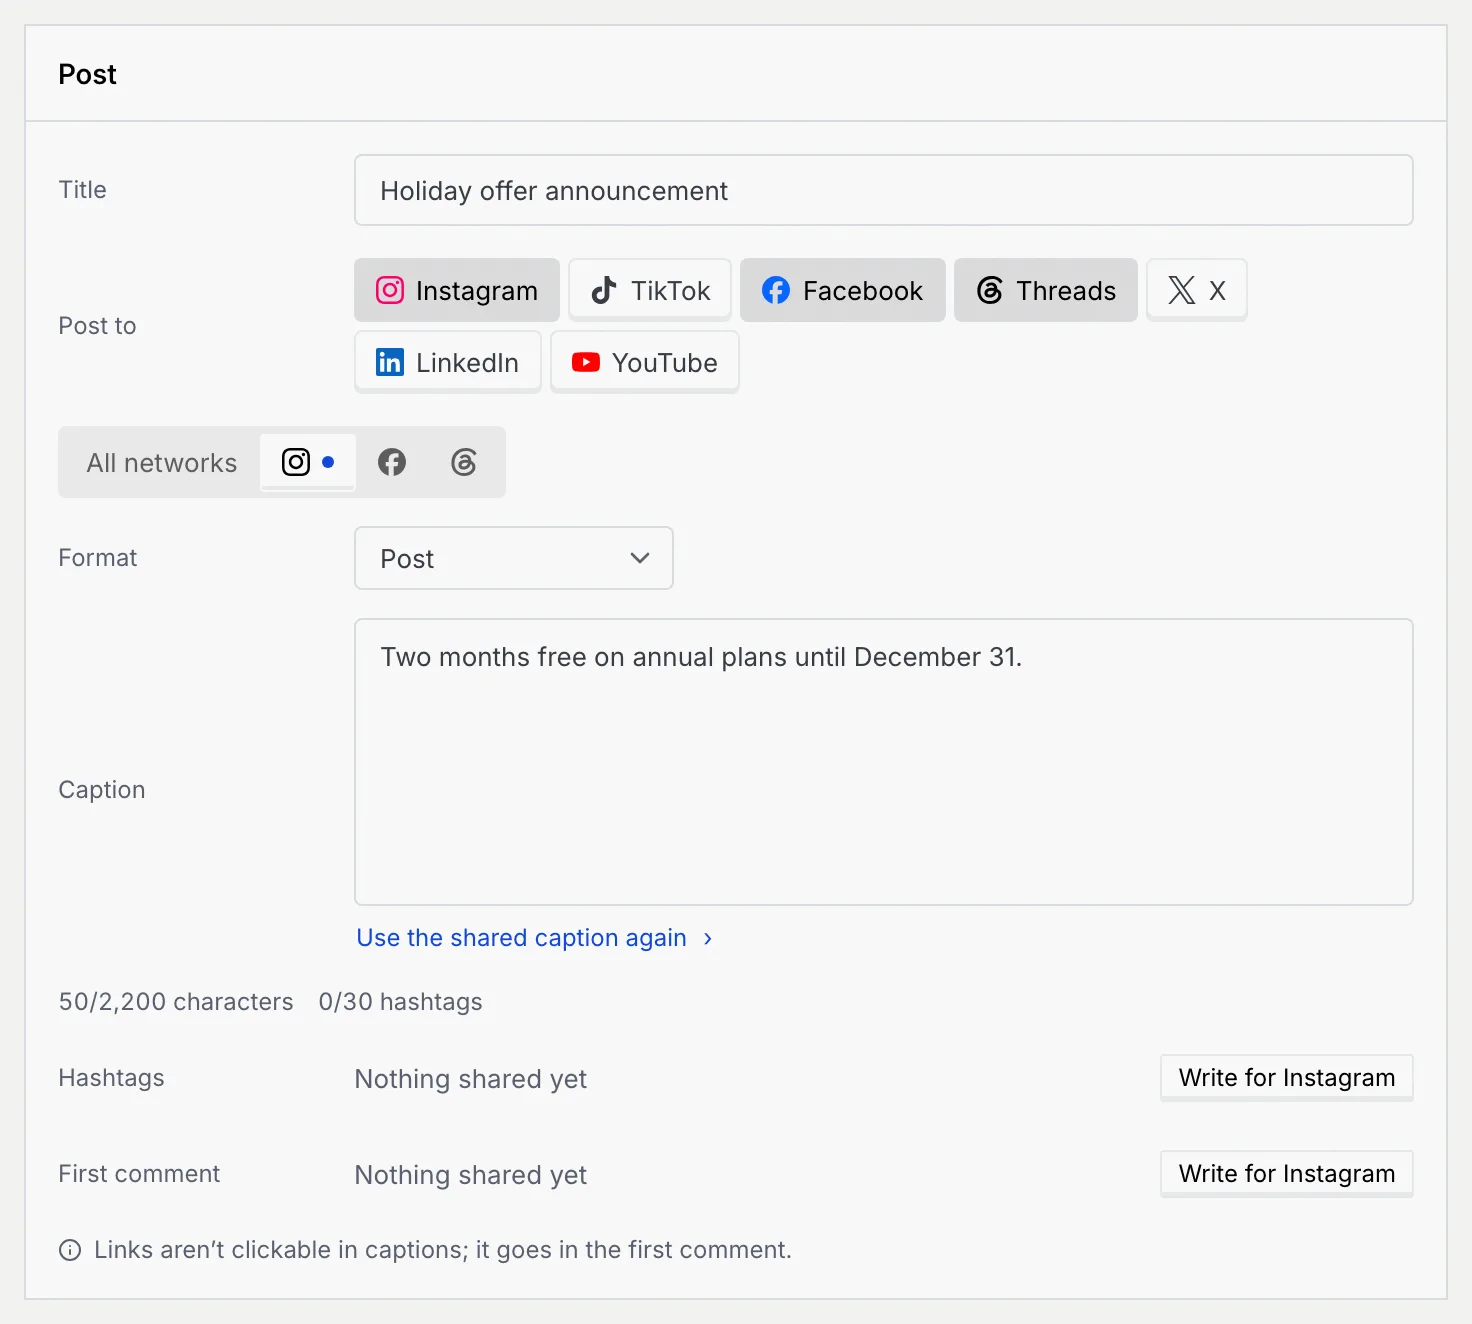This screenshot has width=1472, height=1324.
Task: Toggle TikTok as a posting destination
Action: pyautogui.click(x=650, y=290)
